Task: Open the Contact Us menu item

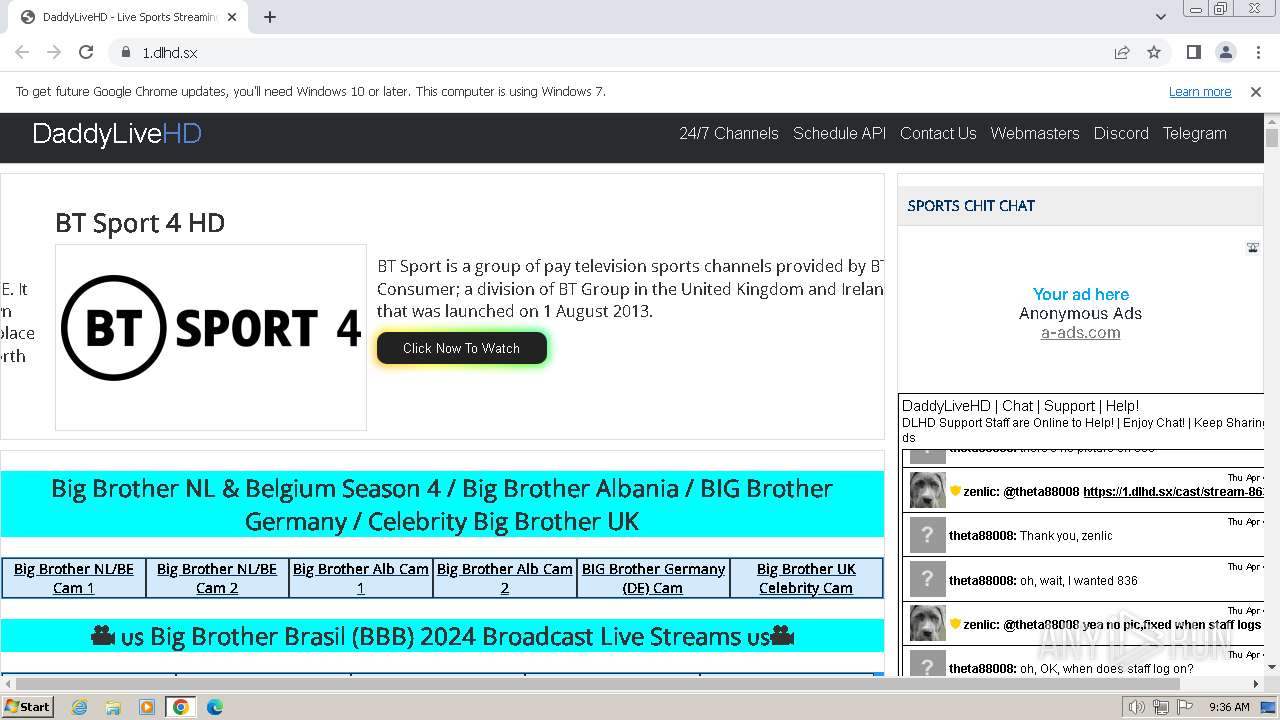Action: [938, 133]
